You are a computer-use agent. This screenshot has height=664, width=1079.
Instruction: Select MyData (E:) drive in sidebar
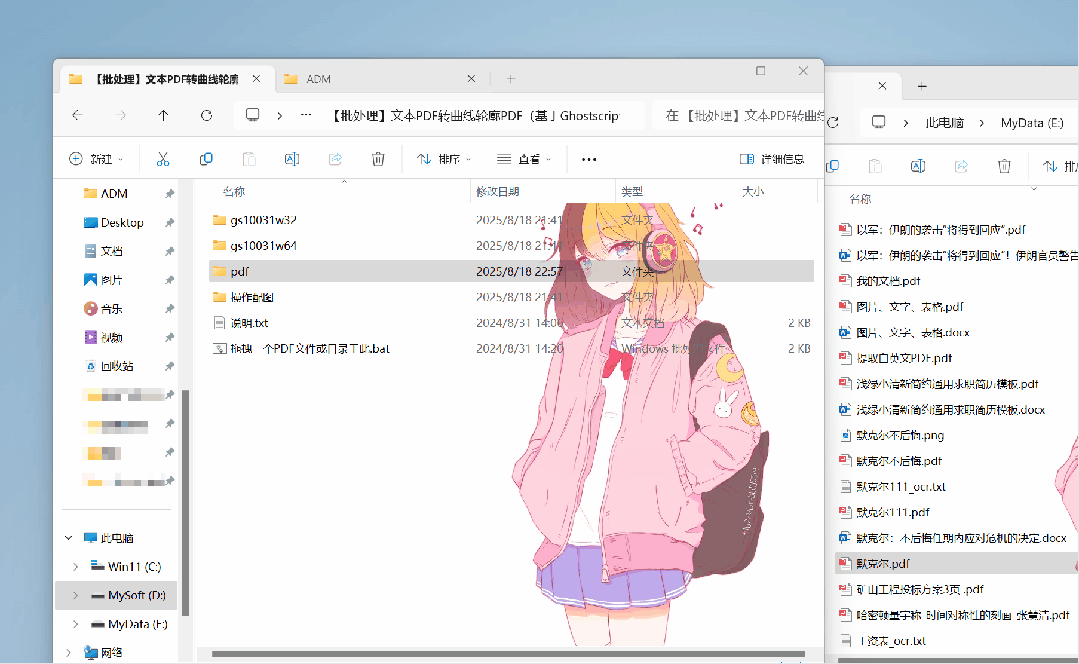137,624
